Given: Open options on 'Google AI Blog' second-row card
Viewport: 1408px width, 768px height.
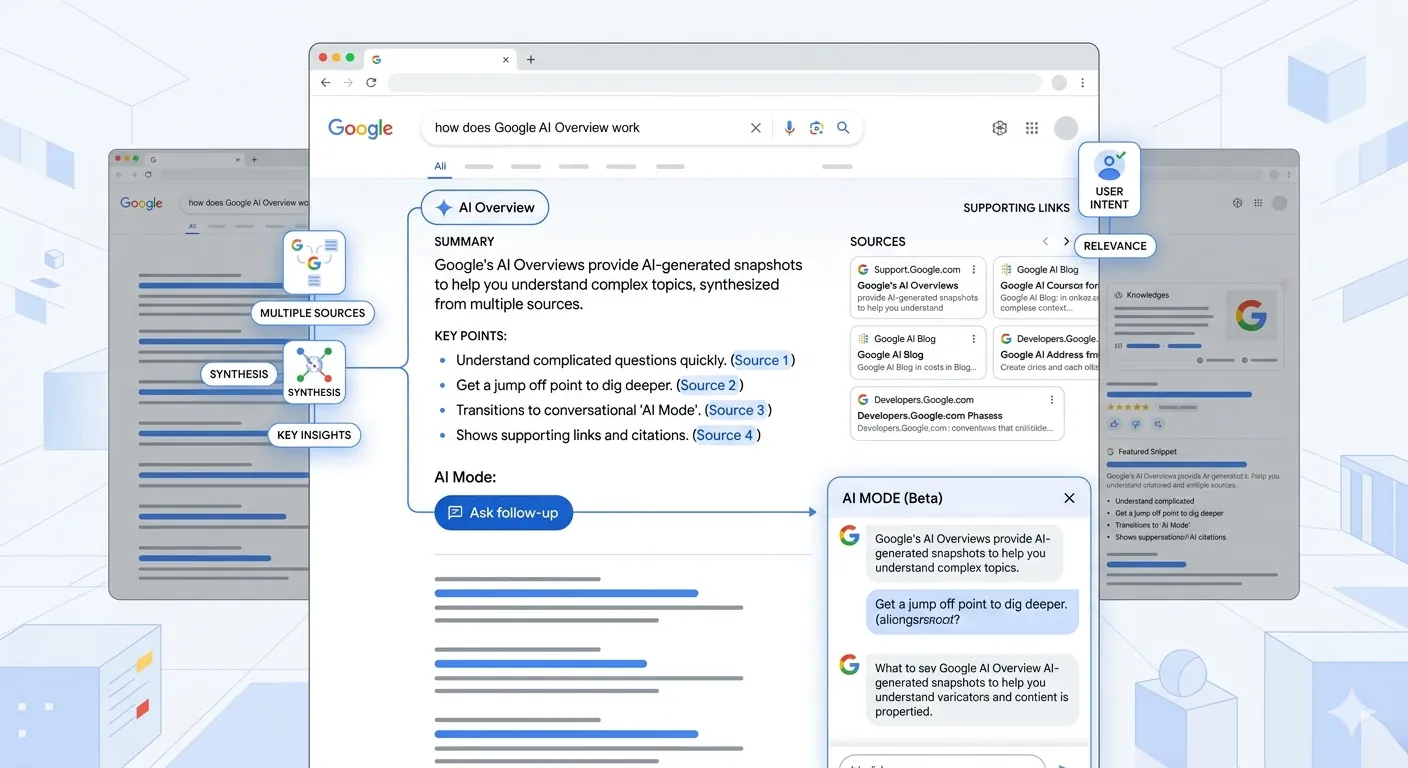Looking at the screenshot, I should (974, 339).
